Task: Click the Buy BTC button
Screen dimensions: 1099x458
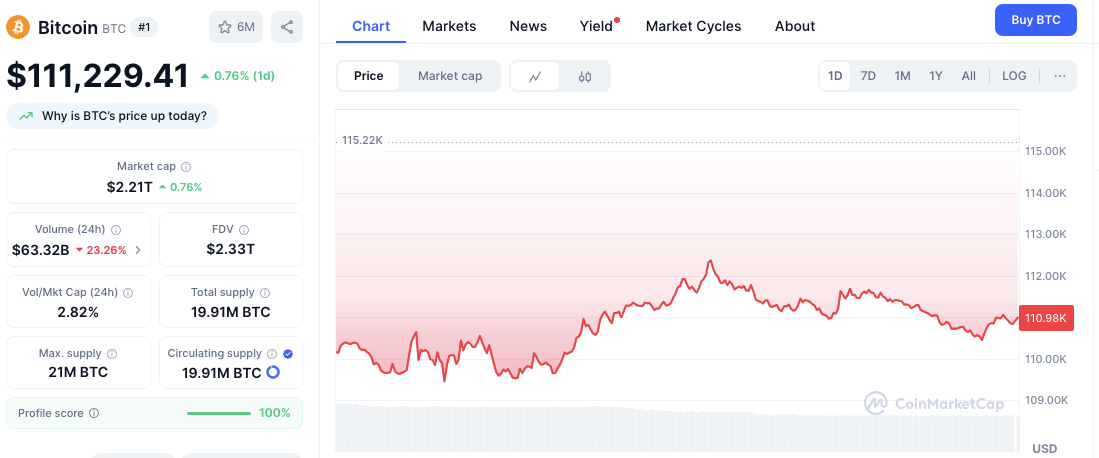Action: click(x=1035, y=20)
